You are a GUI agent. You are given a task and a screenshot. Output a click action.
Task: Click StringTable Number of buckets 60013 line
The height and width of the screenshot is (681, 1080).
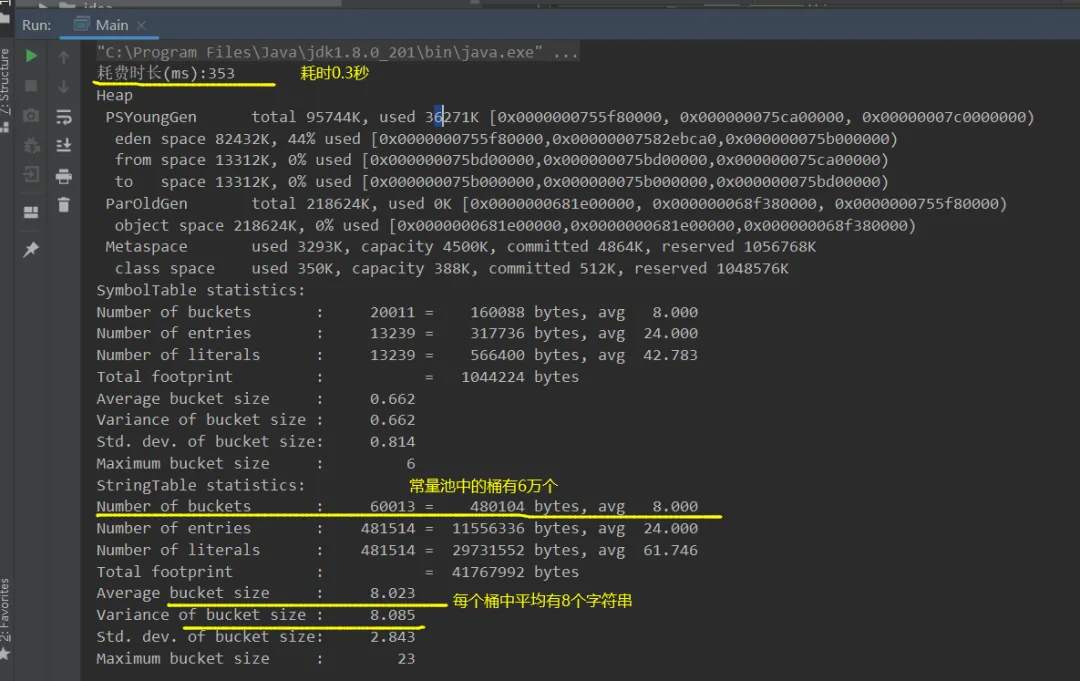point(397,507)
